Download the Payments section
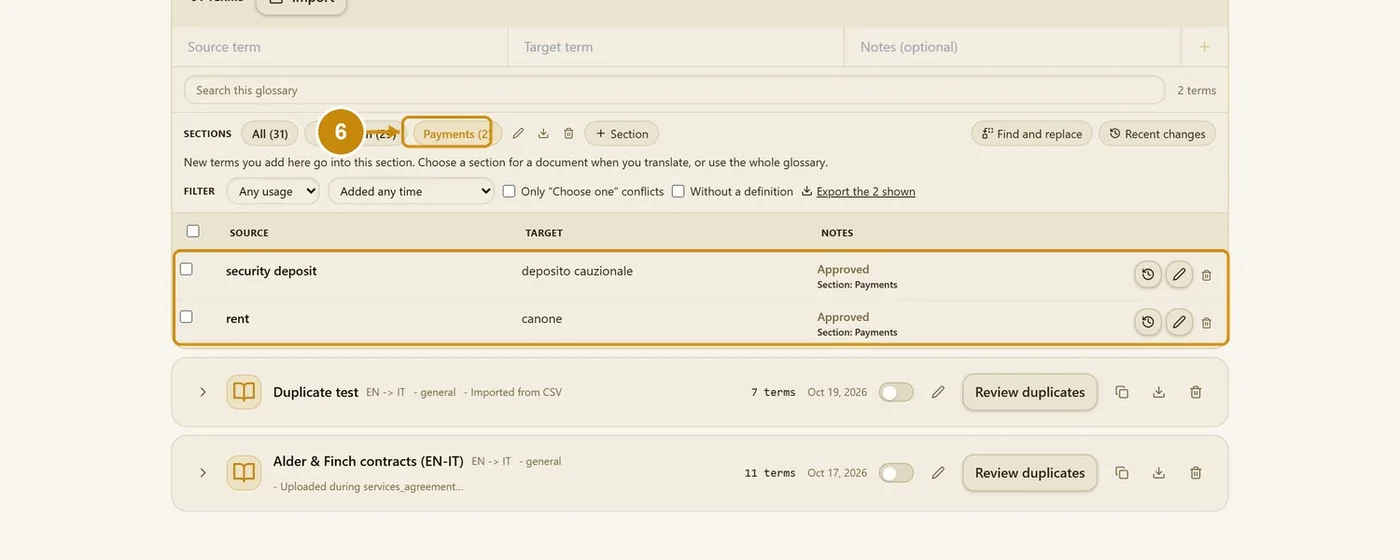The height and width of the screenshot is (560, 1400). (543, 134)
